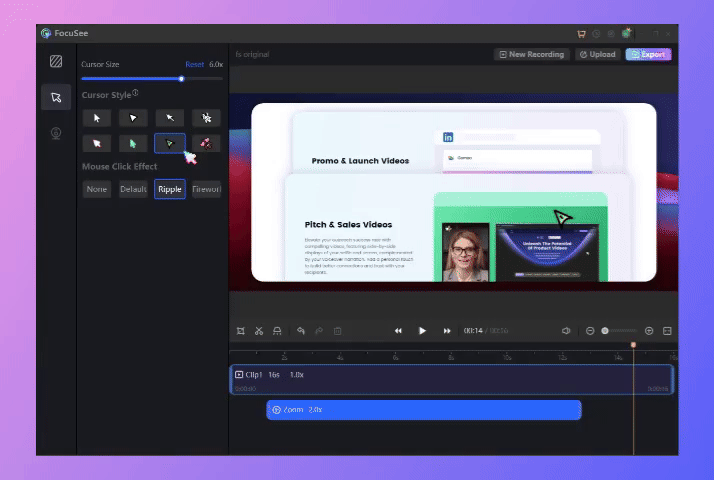
Task: Click the scissors cut icon
Action: click(x=258, y=330)
